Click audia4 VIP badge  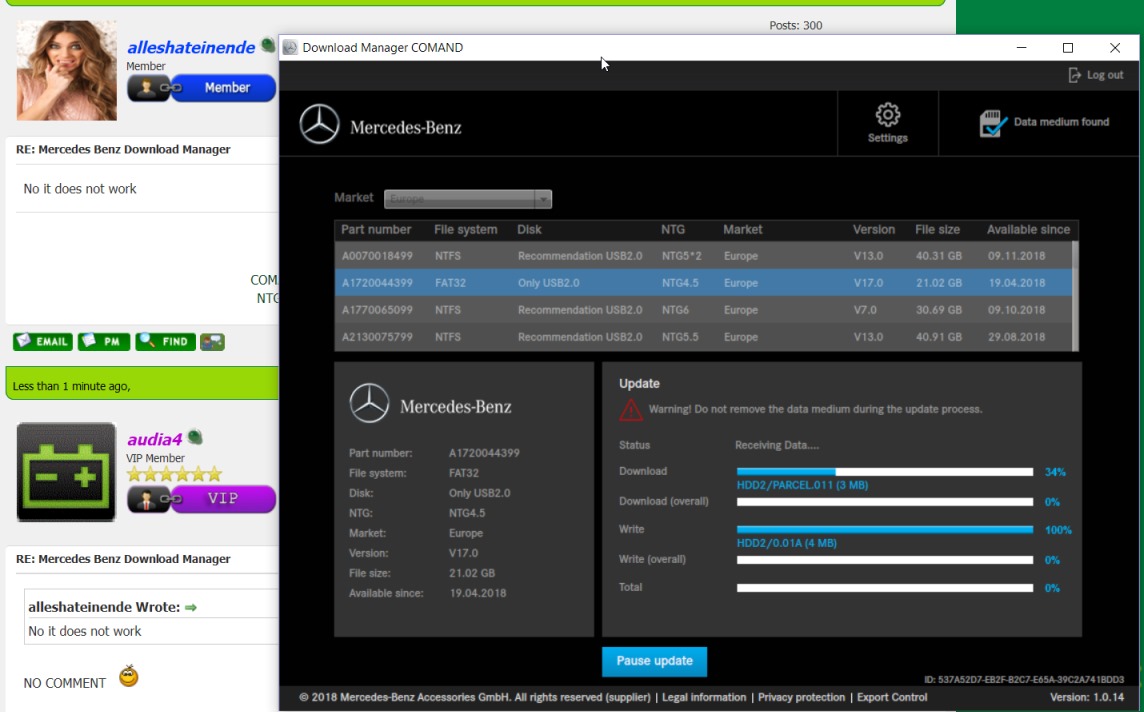(201, 499)
